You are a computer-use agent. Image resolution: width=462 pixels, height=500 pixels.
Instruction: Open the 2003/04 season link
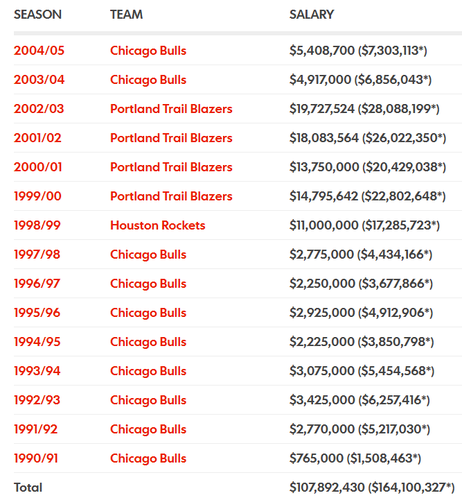pos(39,80)
